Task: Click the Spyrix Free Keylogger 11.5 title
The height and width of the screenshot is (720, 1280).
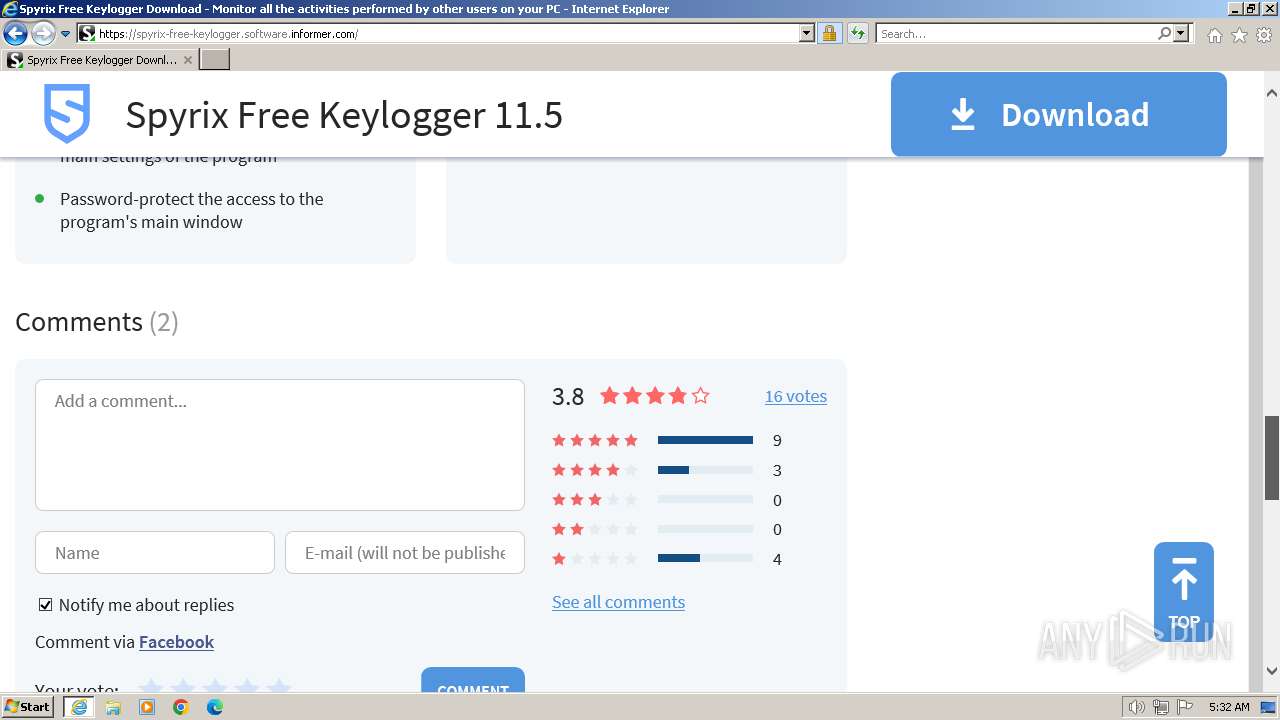Action: click(344, 115)
